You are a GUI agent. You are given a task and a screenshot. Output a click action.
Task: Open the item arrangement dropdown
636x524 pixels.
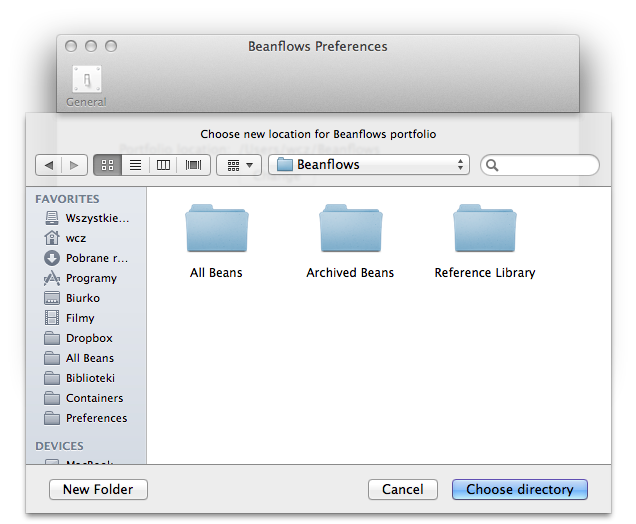(239, 165)
